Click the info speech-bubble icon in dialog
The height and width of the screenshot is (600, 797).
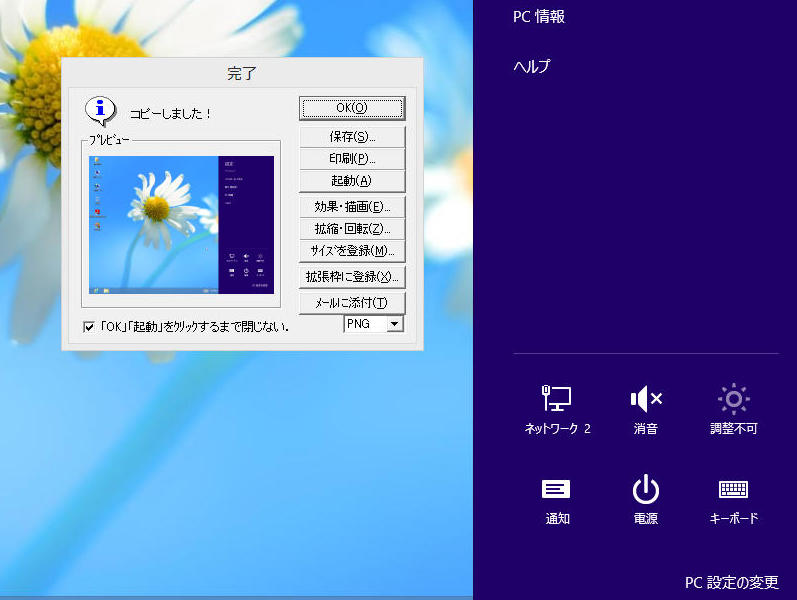100,110
